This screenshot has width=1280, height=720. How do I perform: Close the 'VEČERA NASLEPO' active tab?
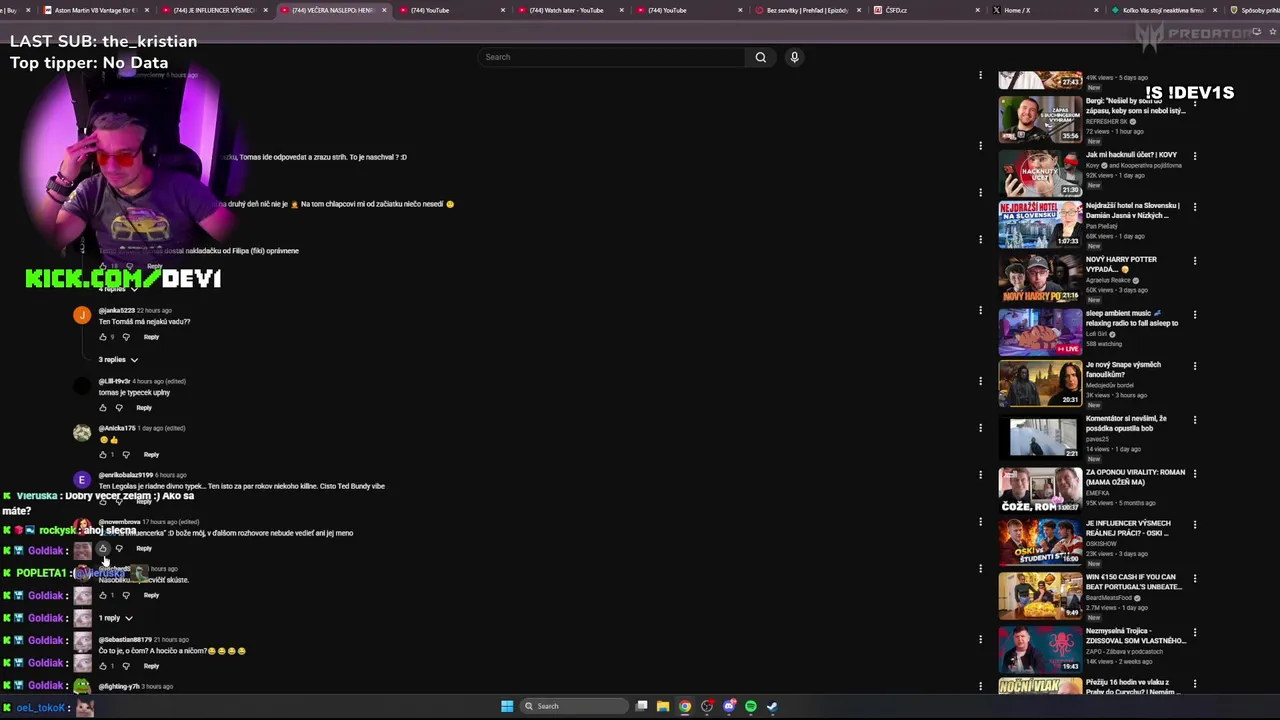[384, 10]
